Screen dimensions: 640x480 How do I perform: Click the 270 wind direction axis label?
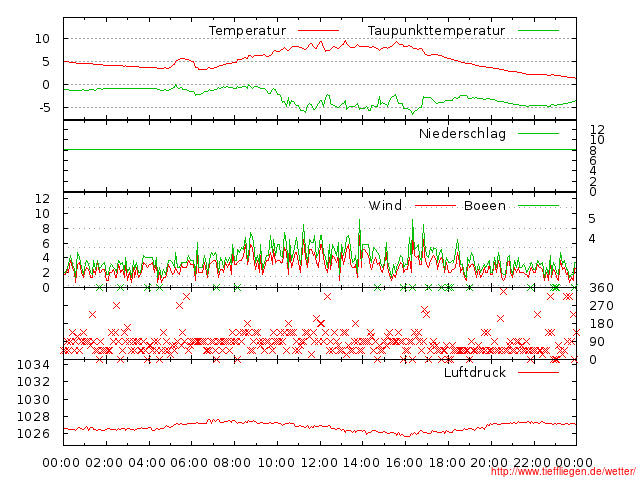(x=601, y=306)
